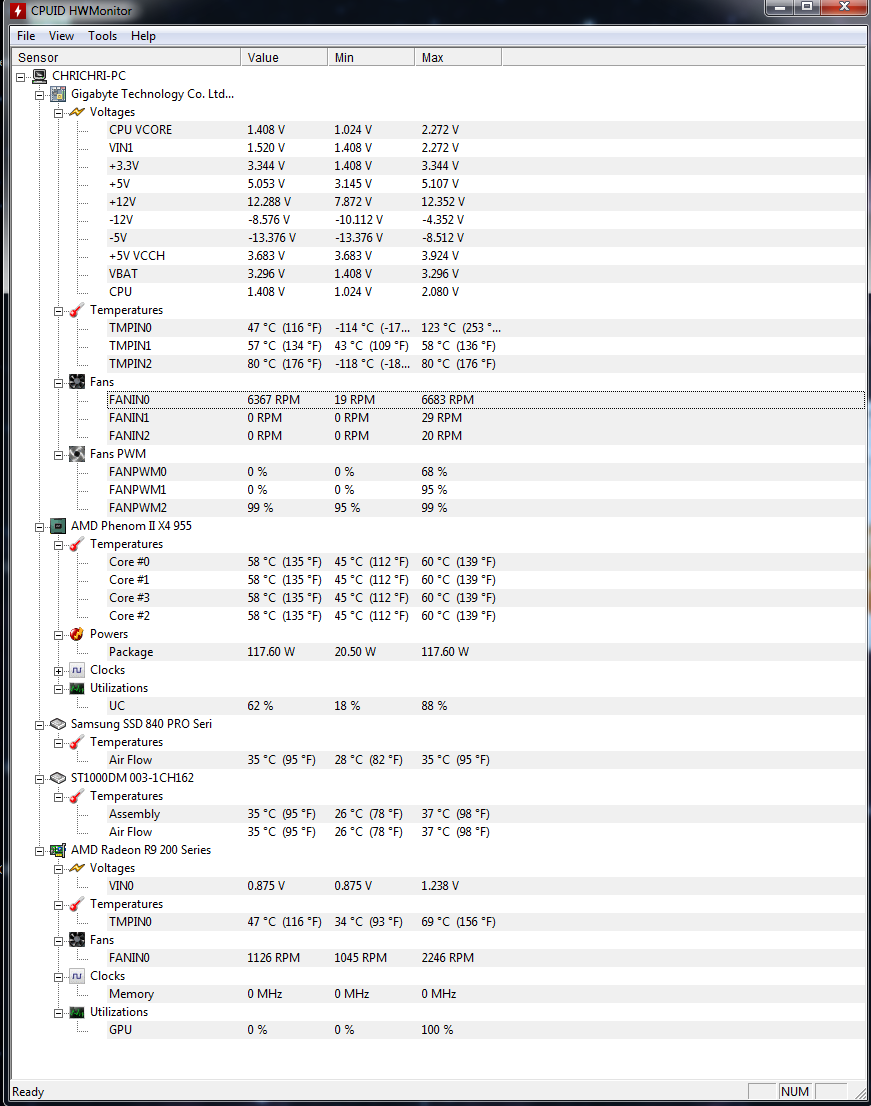The image size is (871, 1106).
Task: Collapse the AMD Phenom II X4 955 node
Action: [x=39, y=527]
